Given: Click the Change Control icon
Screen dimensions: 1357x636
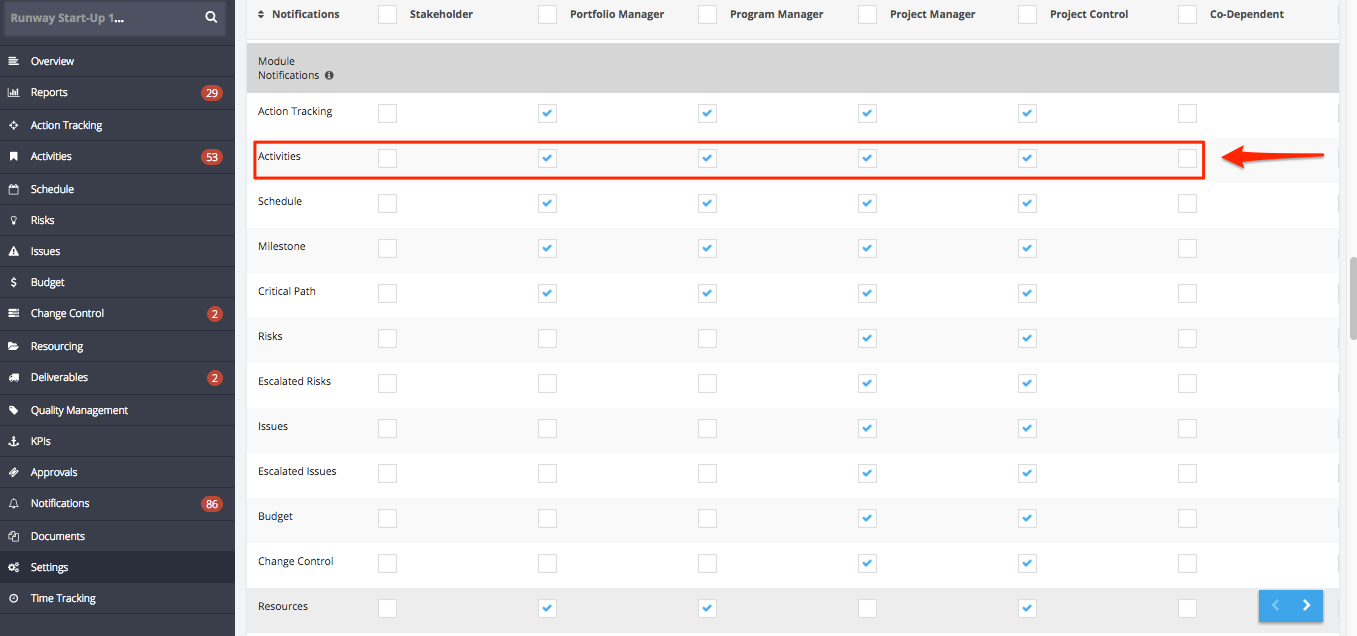Looking at the screenshot, I should click(x=14, y=313).
